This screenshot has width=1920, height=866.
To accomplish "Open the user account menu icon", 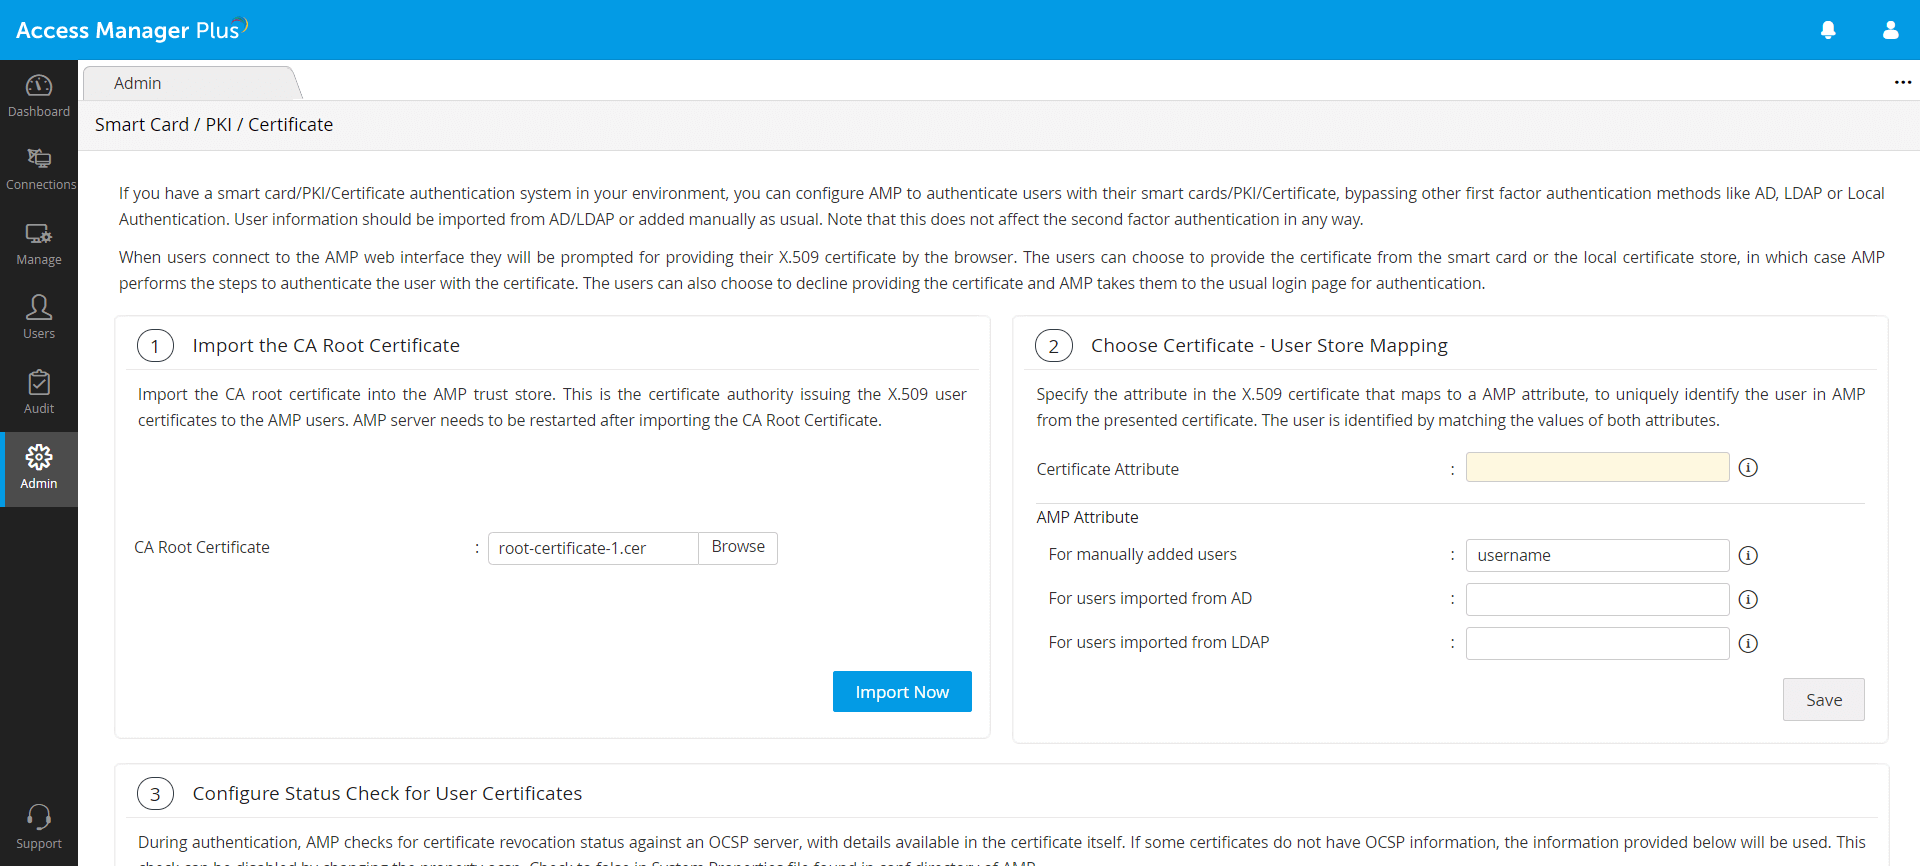I will (x=1890, y=30).
